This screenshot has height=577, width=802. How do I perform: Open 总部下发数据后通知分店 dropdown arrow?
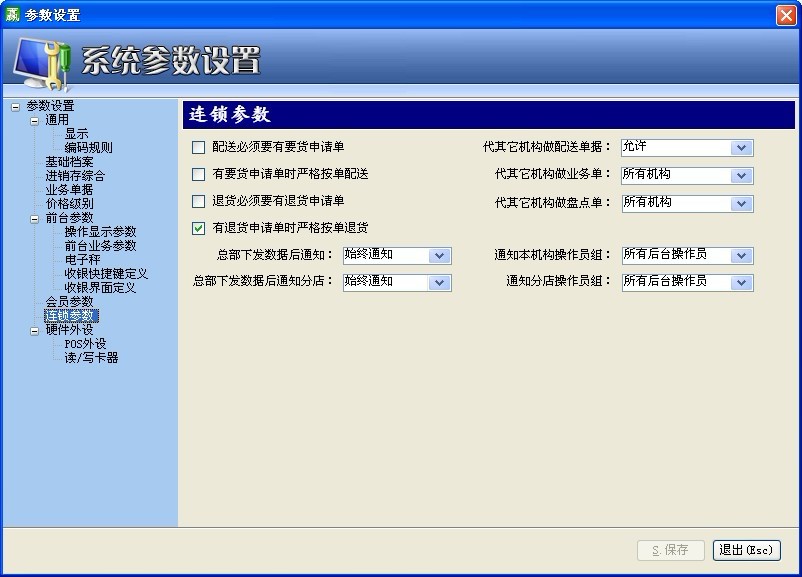[x=439, y=282]
